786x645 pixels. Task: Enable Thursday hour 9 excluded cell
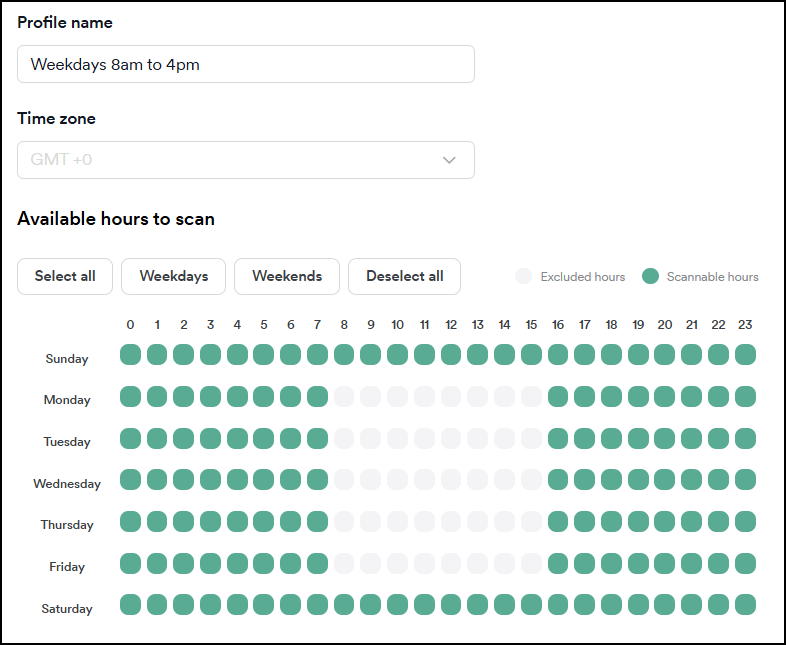pos(370,522)
